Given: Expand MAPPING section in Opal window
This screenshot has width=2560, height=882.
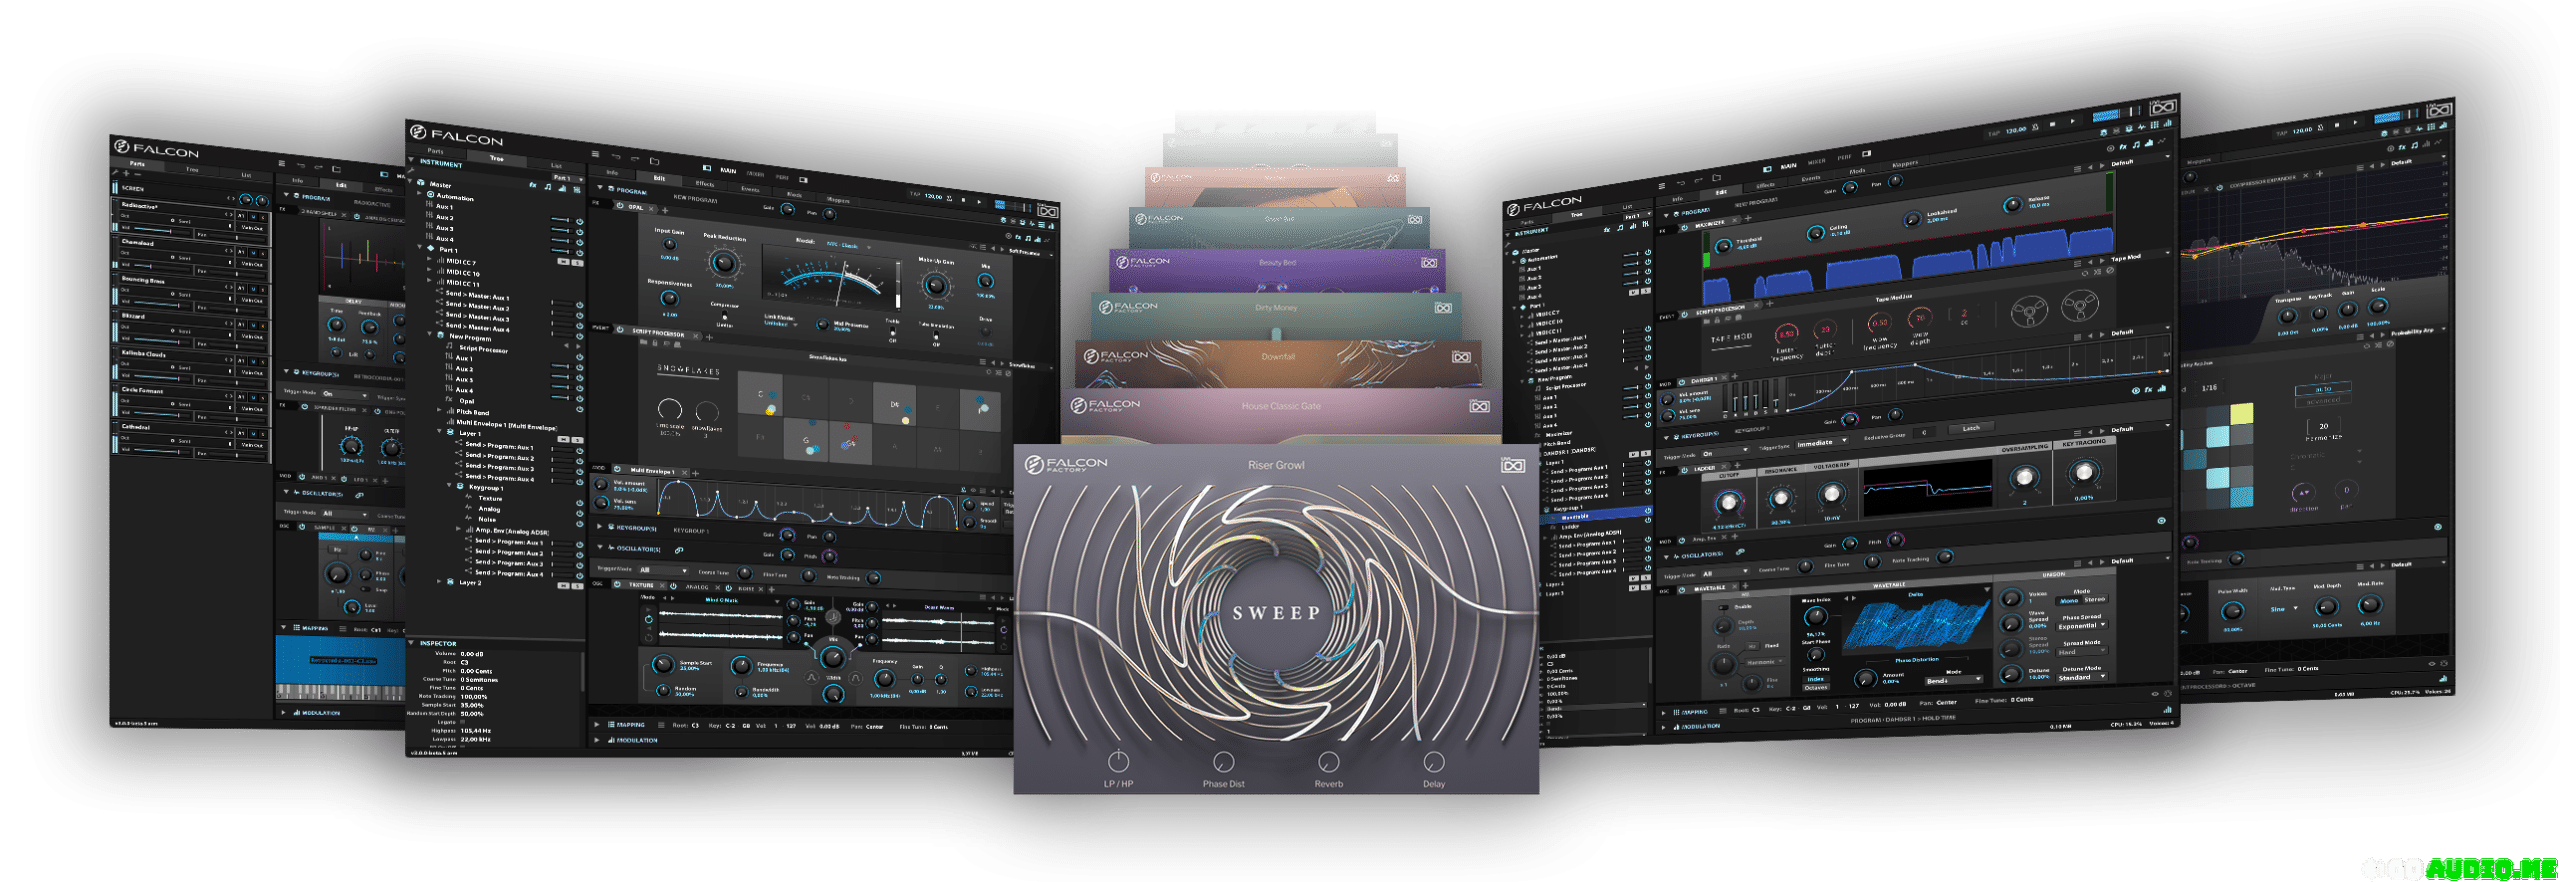Looking at the screenshot, I should (x=596, y=724).
